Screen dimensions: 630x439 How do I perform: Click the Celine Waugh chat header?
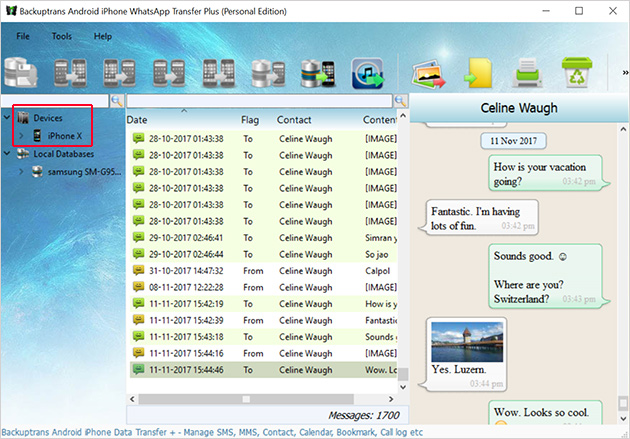(x=519, y=108)
